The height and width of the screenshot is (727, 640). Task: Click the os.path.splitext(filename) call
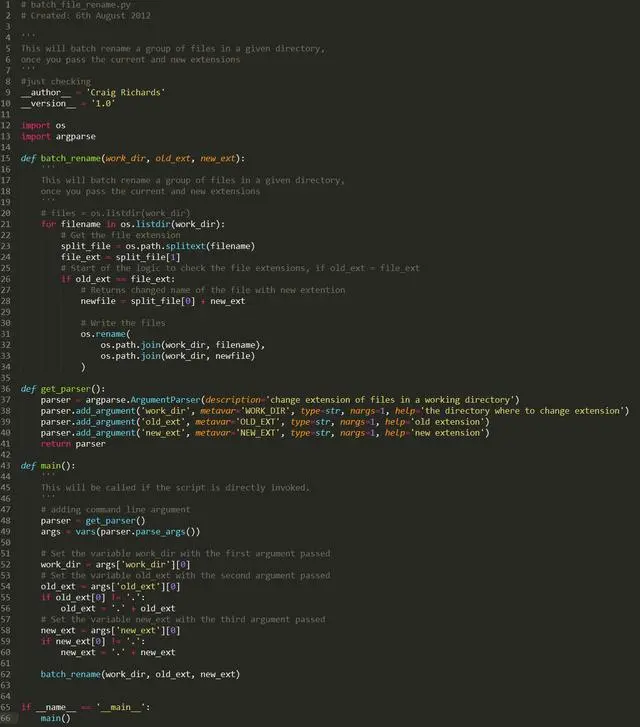click(x=190, y=246)
